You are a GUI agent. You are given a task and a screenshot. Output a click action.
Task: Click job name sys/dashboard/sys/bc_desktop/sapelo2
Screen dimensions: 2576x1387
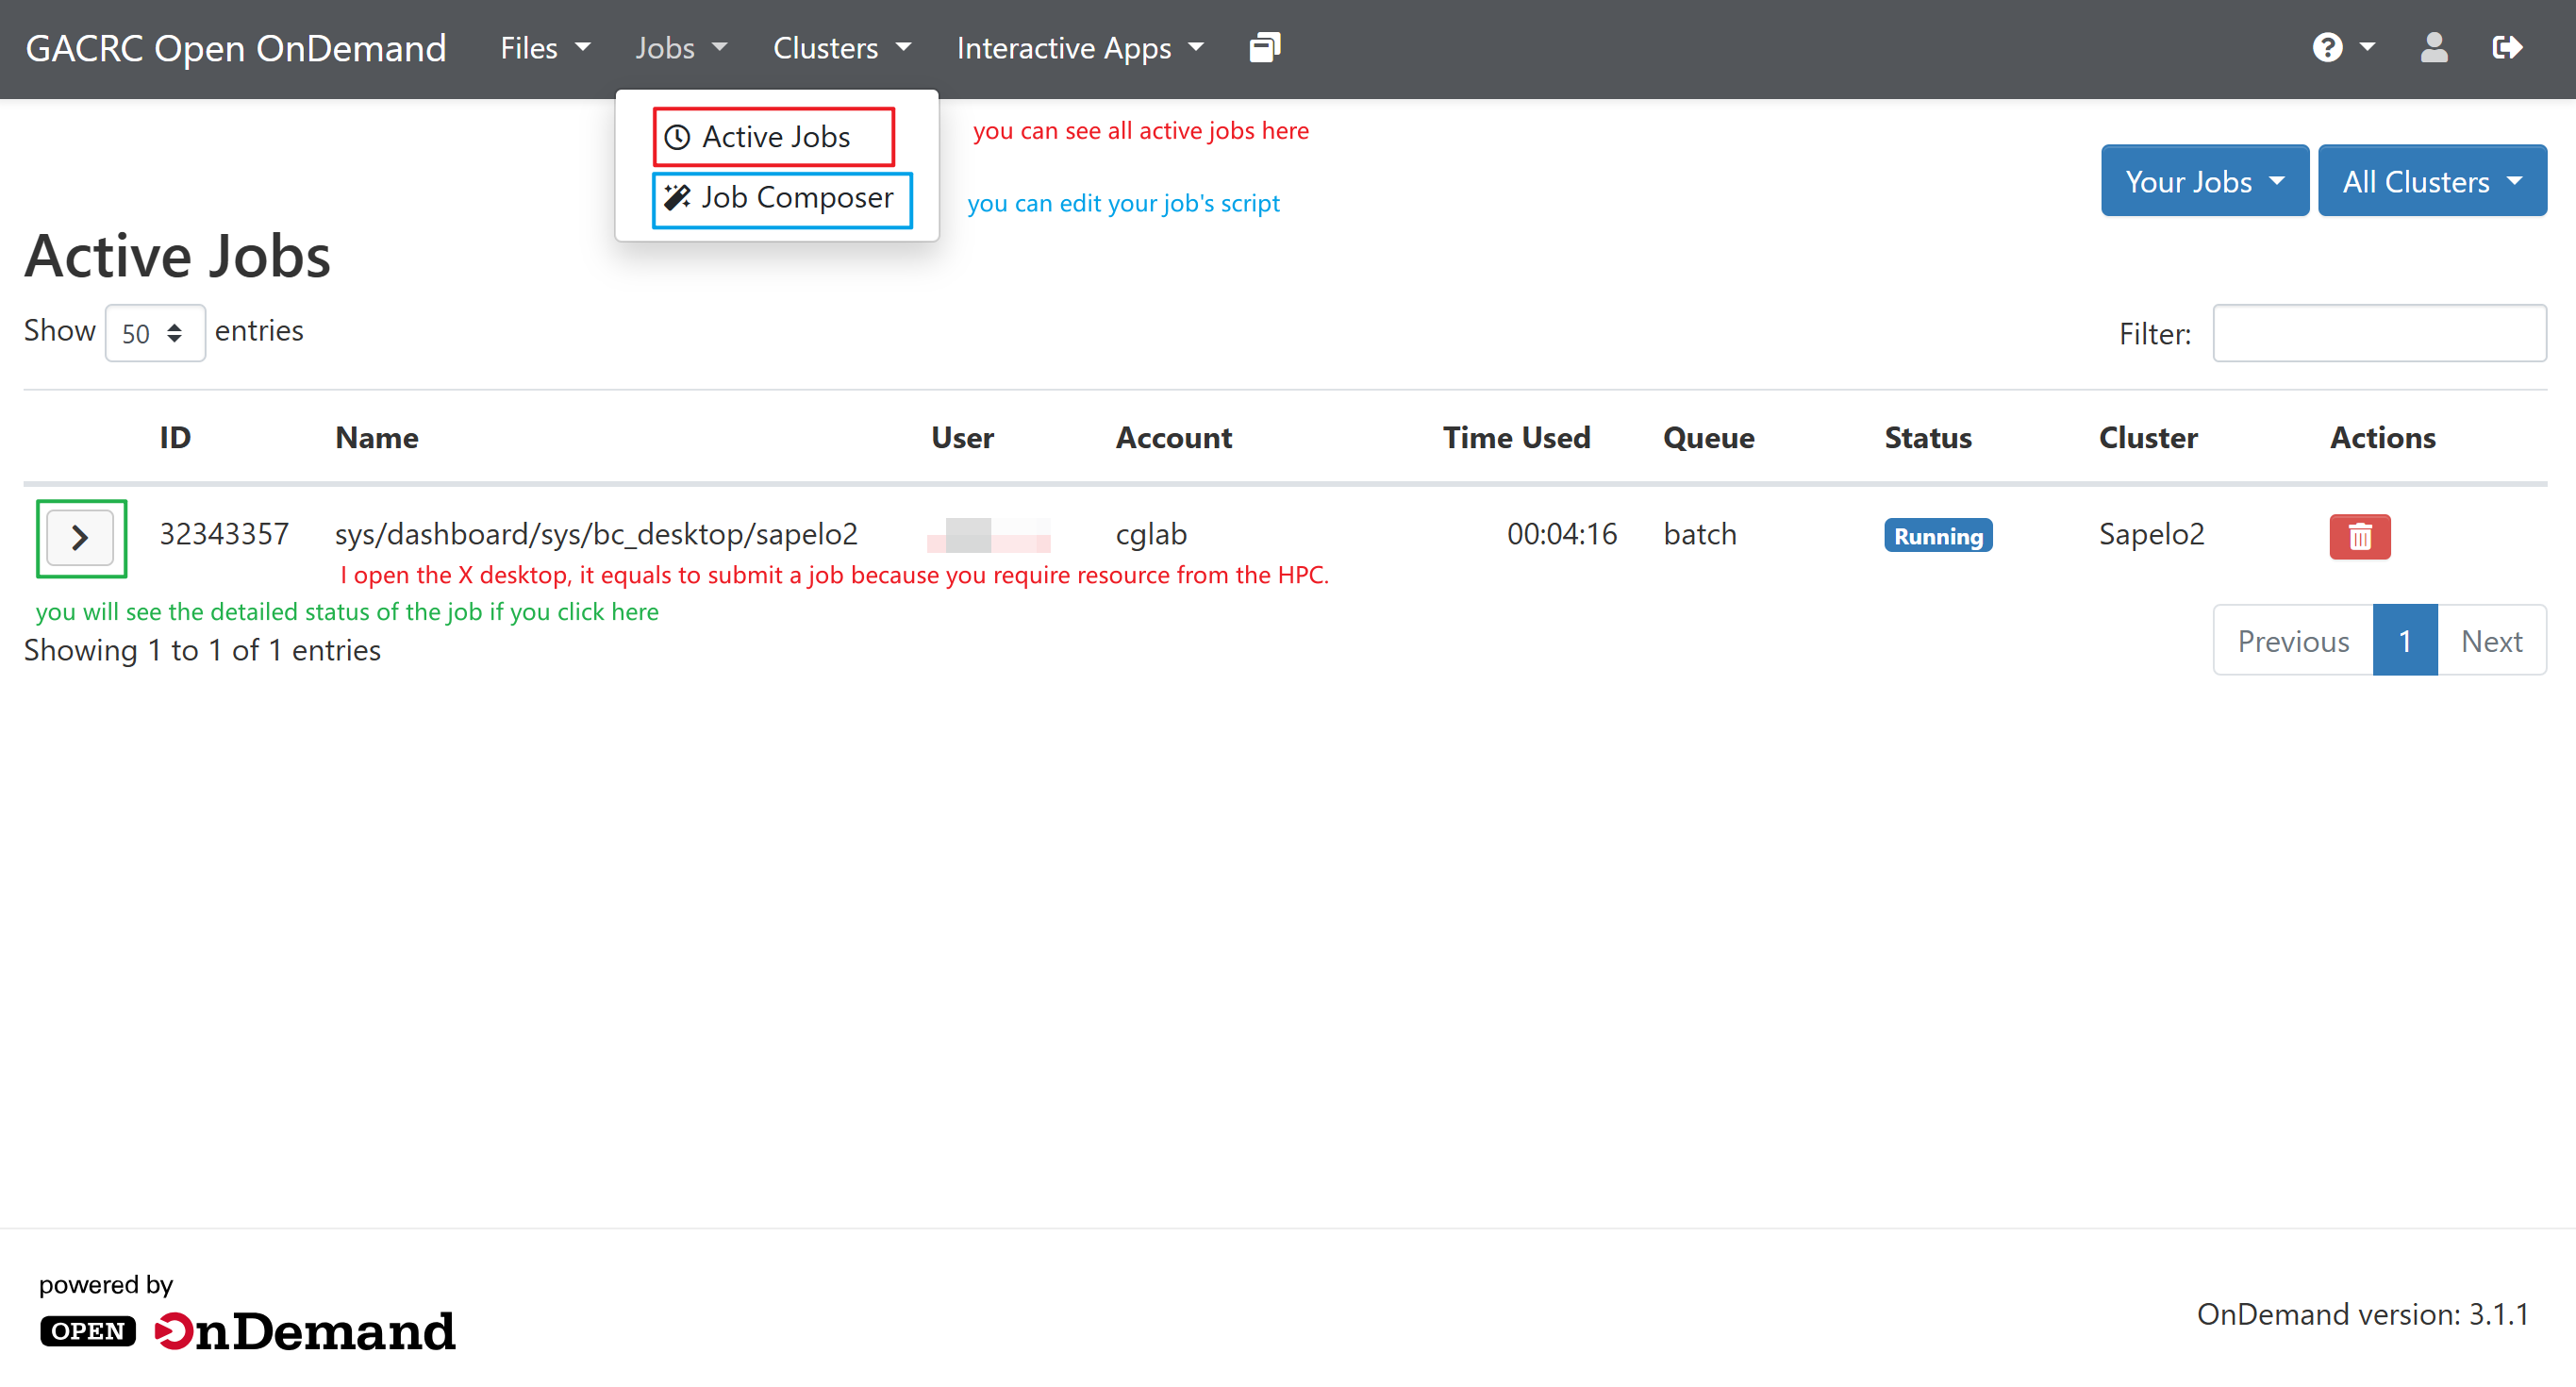point(596,534)
